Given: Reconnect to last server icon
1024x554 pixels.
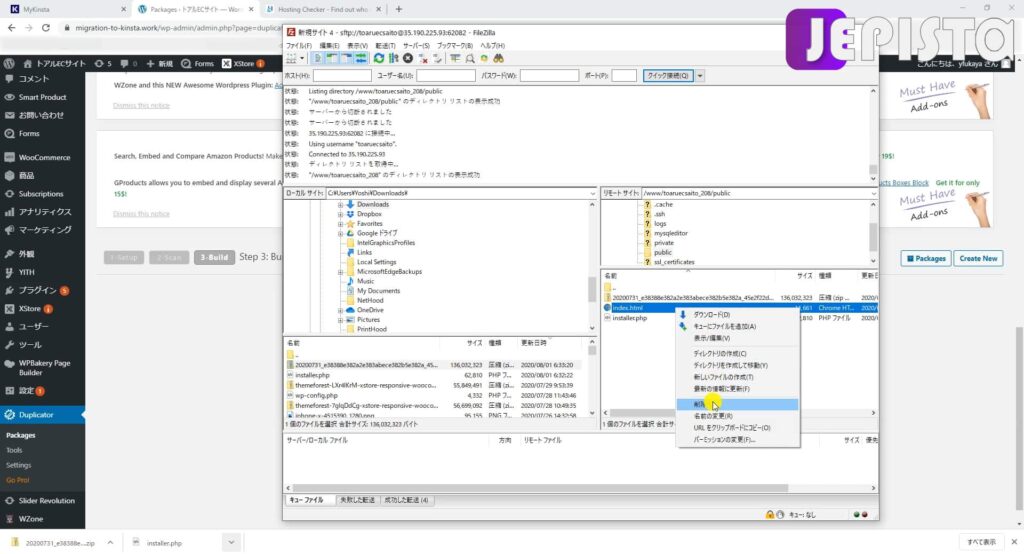Looking at the screenshot, I should (438, 59).
